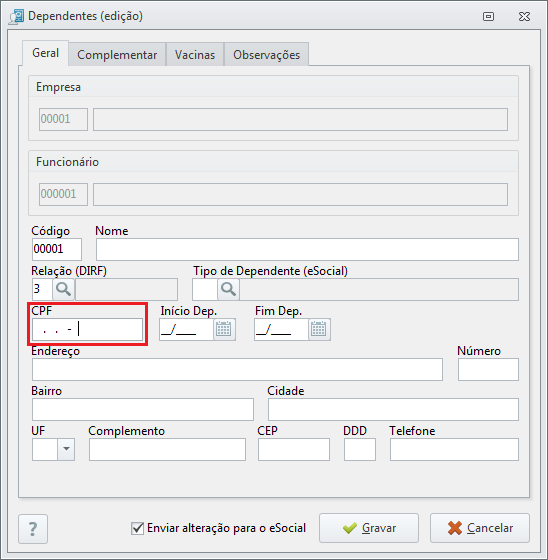This screenshot has height=560, width=548.
Task: Expand the UF dropdown arrow
Action: point(66,449)
